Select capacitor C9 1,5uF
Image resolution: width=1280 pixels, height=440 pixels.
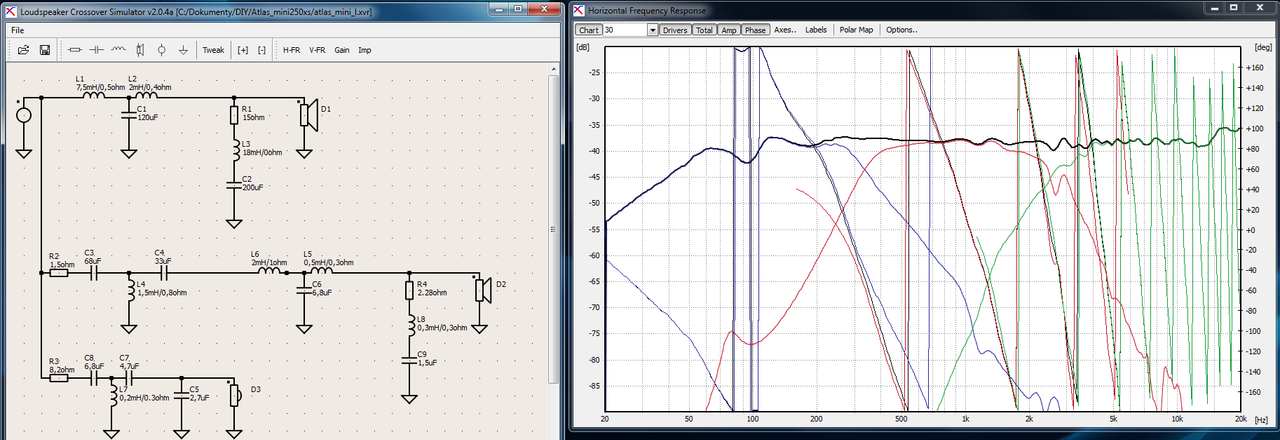408,360
